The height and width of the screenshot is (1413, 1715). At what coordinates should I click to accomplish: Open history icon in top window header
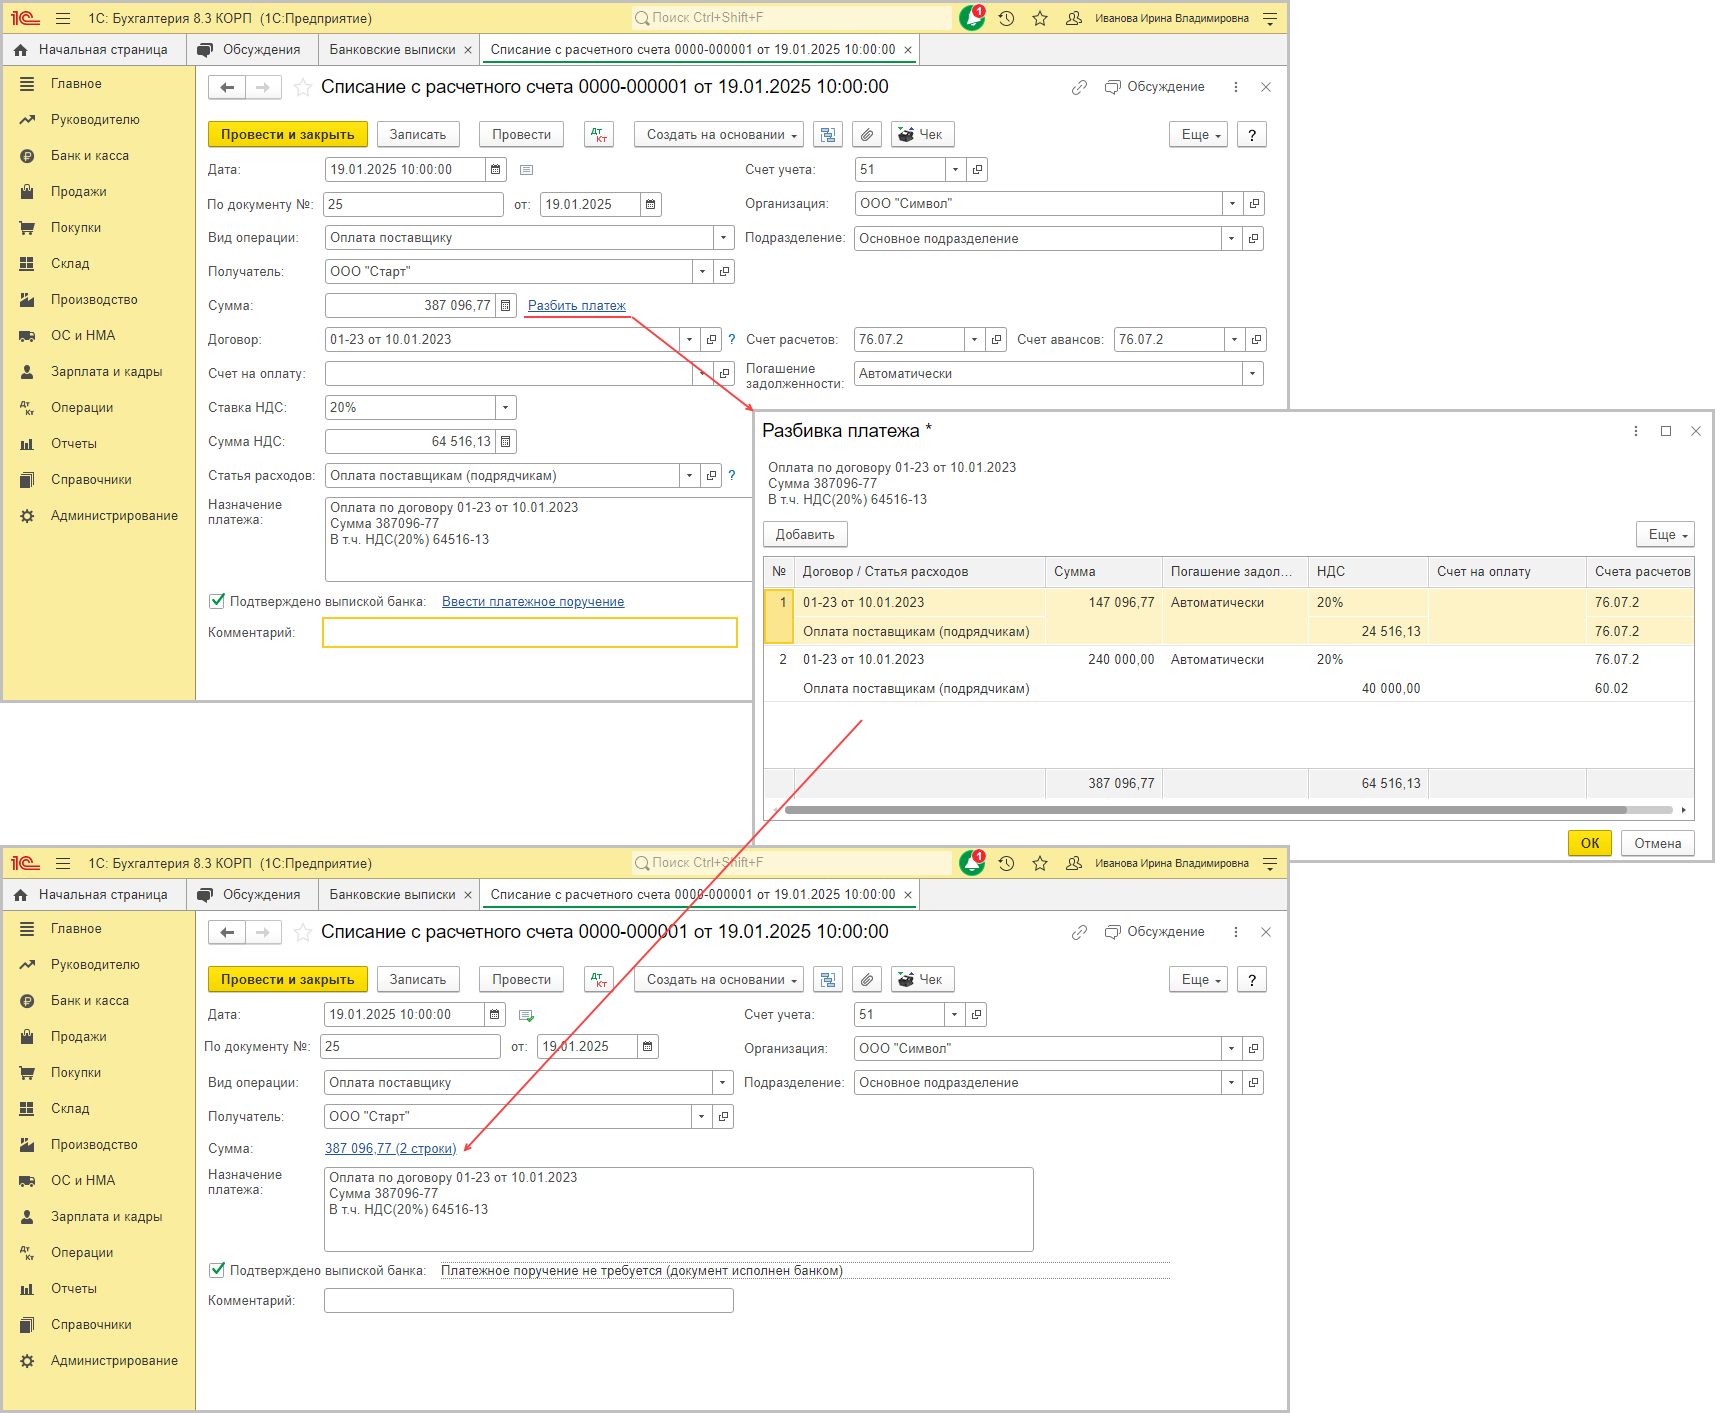coord(1006,18)
